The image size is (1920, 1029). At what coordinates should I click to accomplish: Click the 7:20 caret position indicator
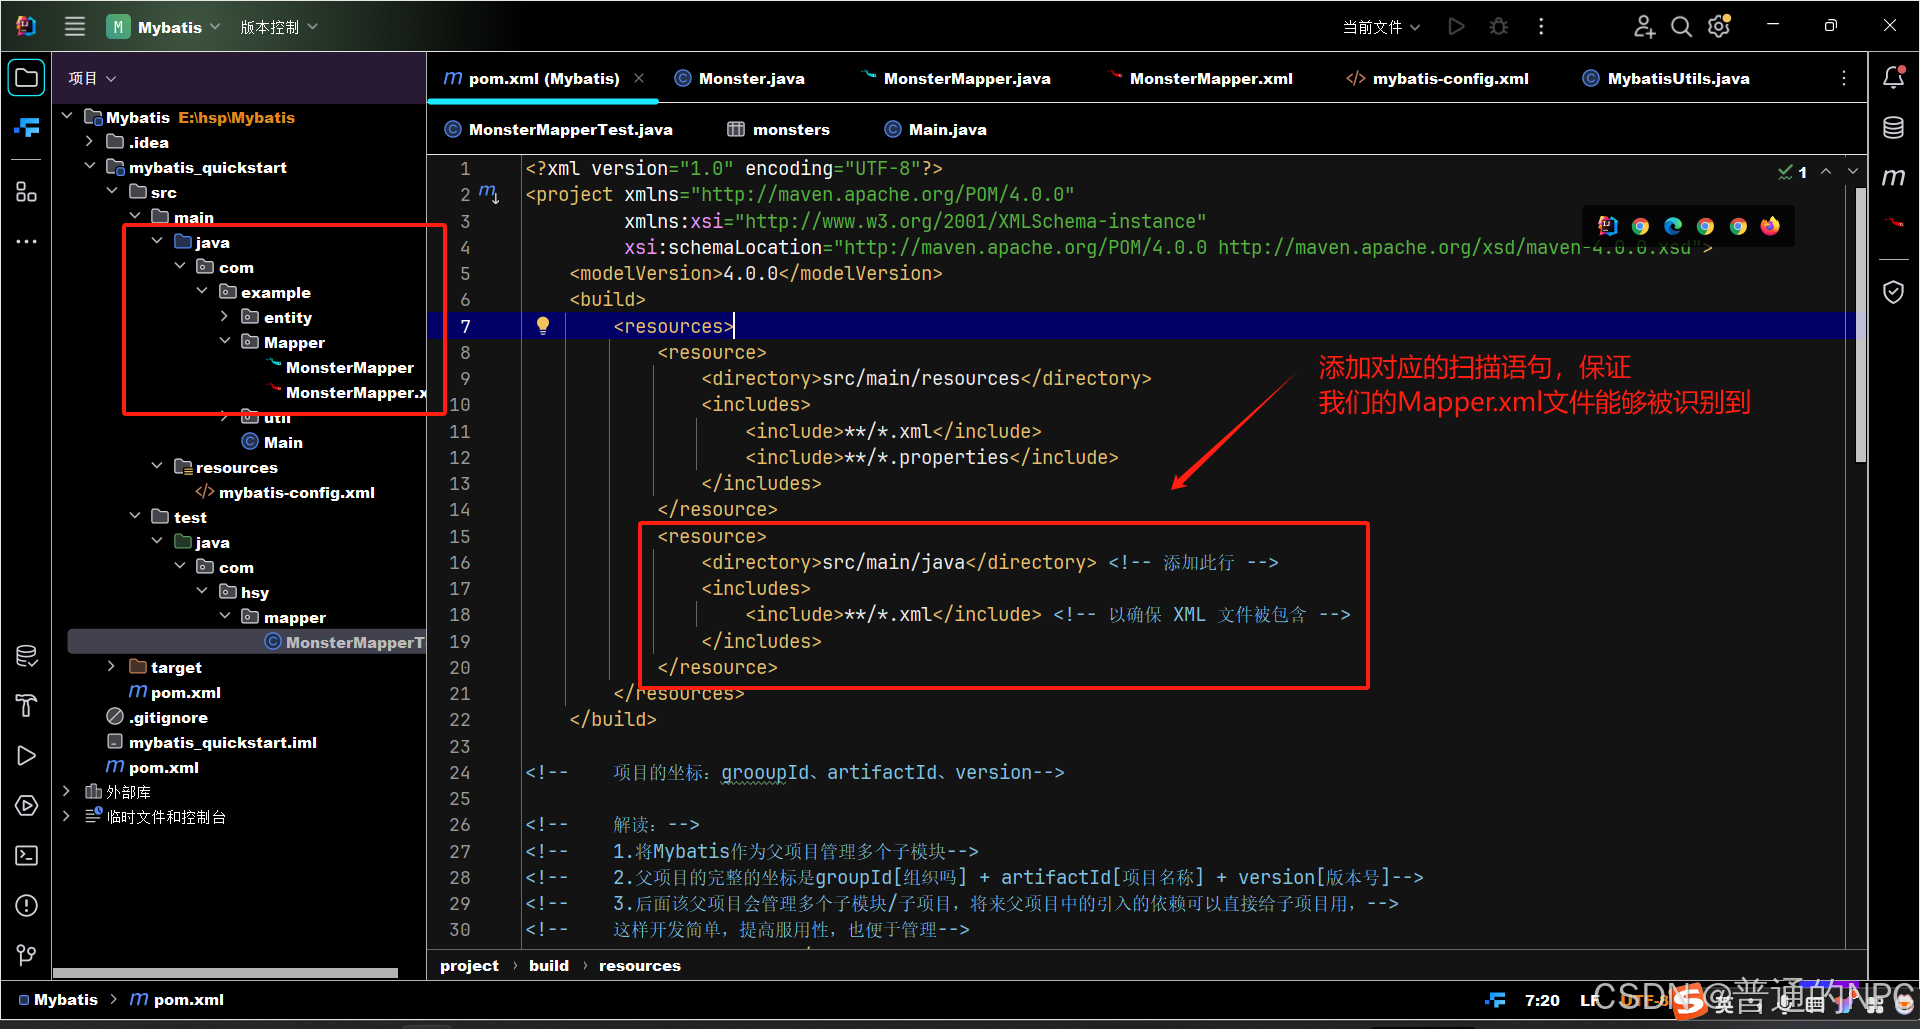pyautogui.click(x=1542, y=999)
